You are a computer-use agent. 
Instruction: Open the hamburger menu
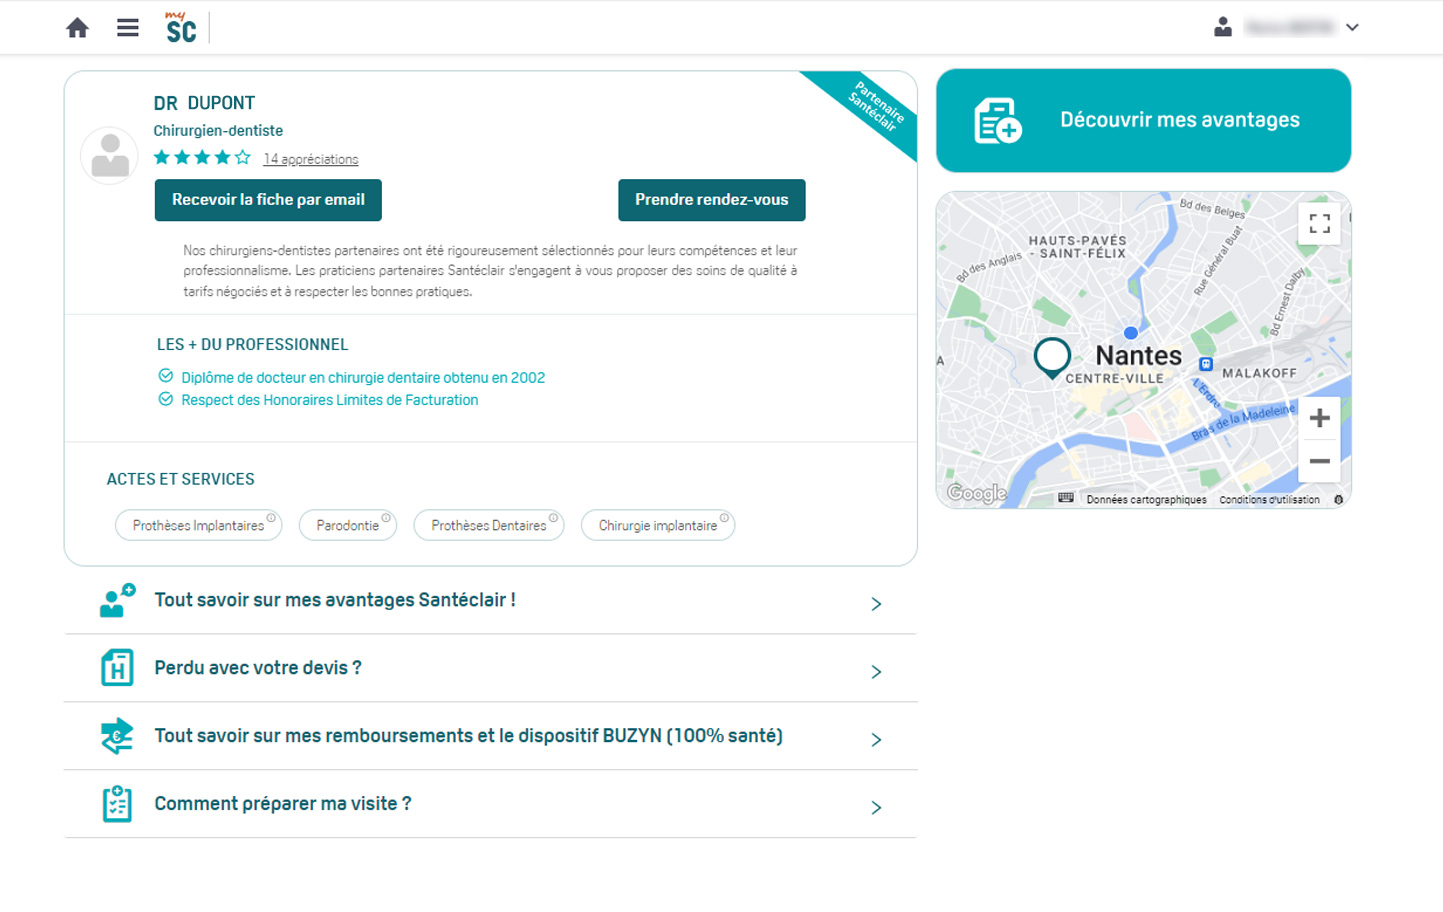click(128, 28)
